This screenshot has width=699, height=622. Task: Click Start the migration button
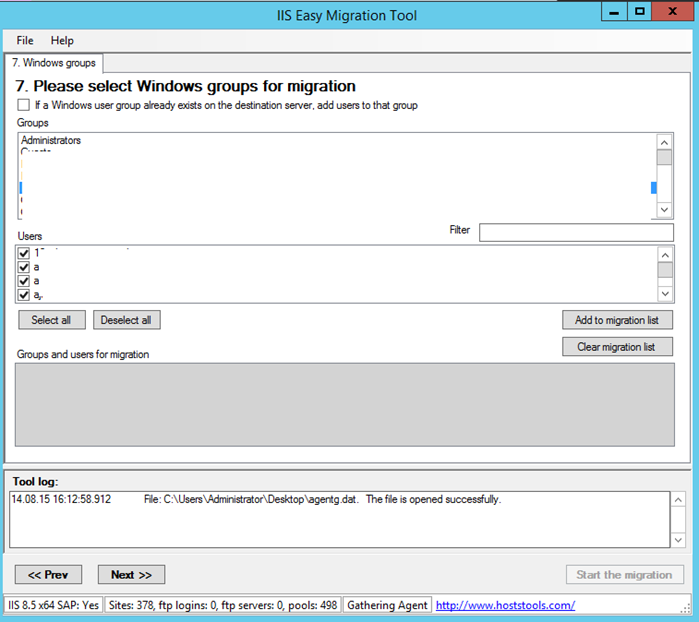[x=625, y=575]
